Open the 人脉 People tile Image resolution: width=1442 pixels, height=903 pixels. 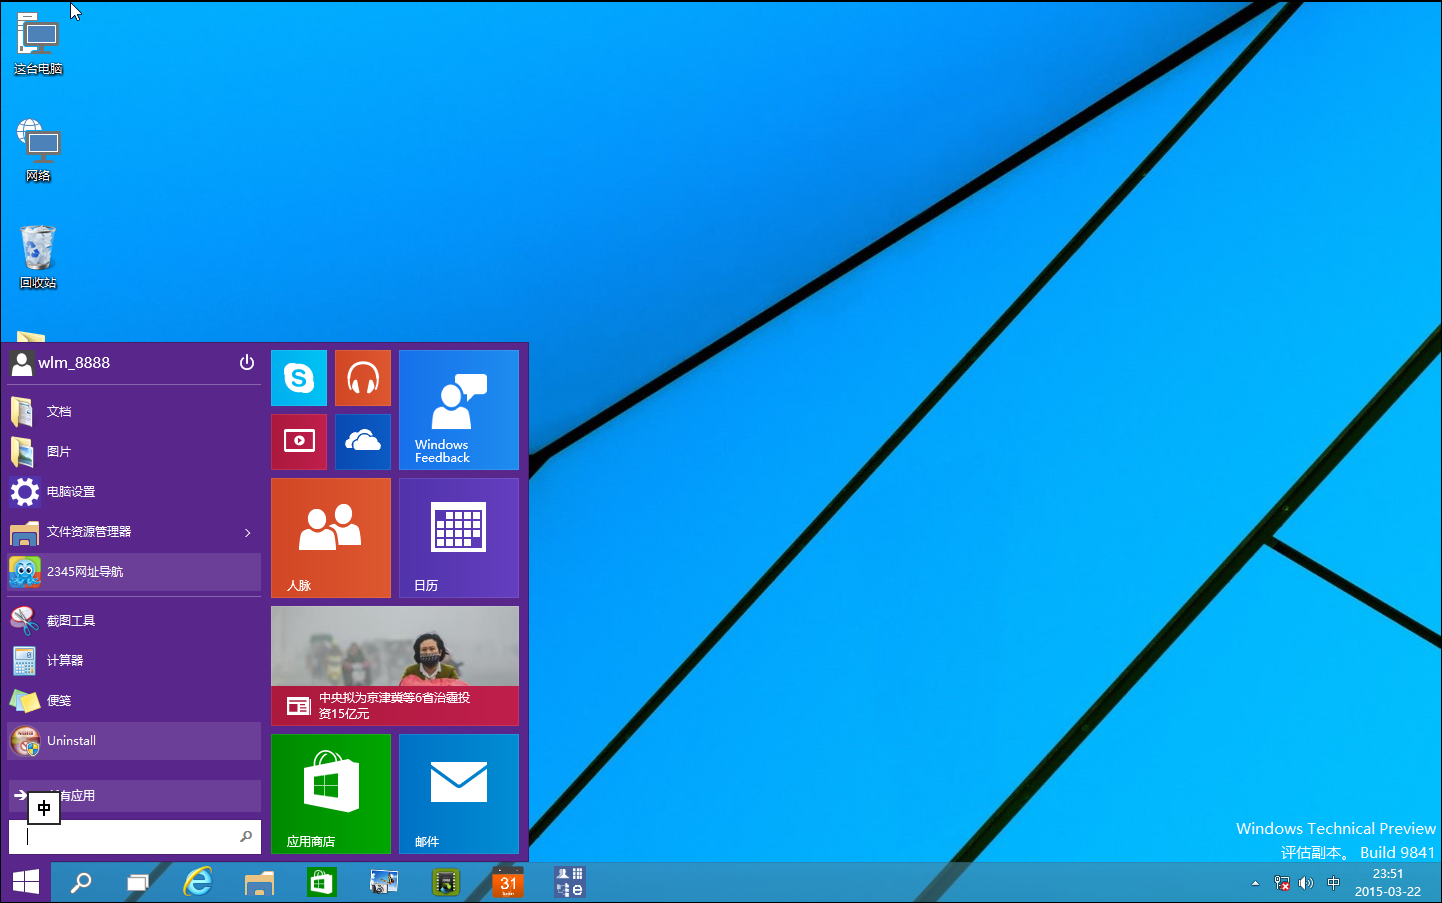pos(331,538)
